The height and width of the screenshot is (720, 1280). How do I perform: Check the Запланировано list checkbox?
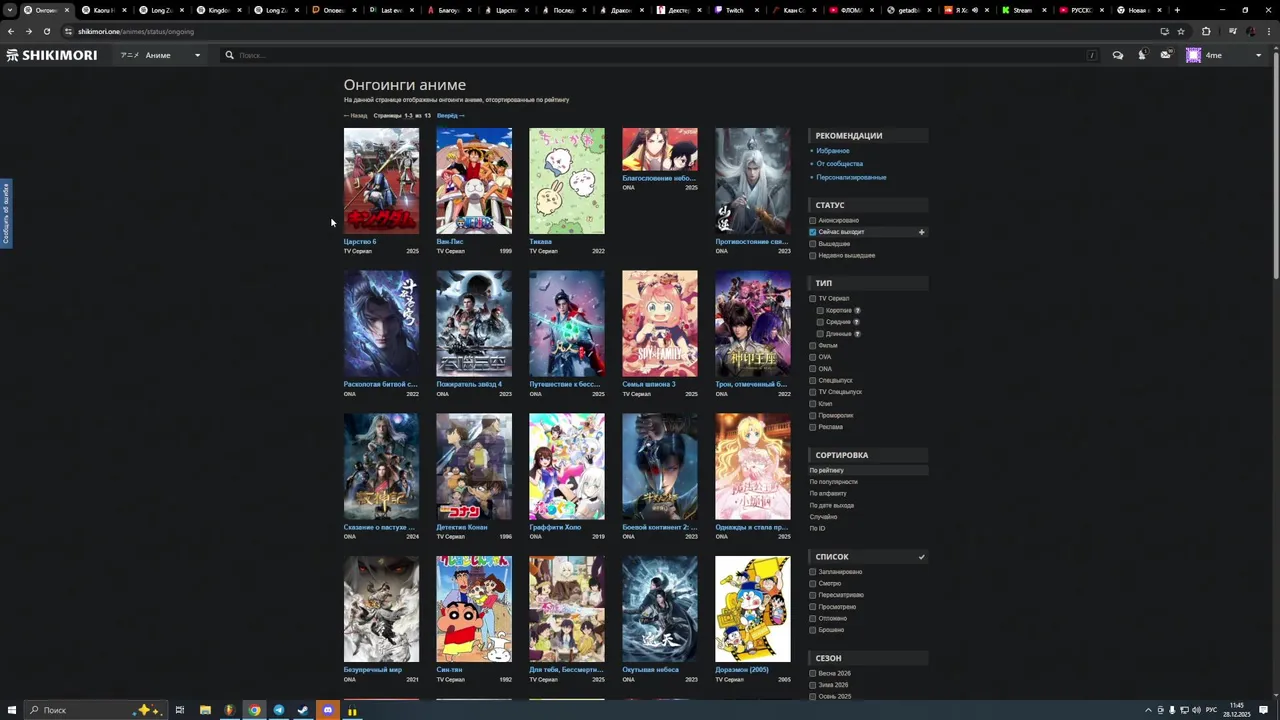click(813, 572)
